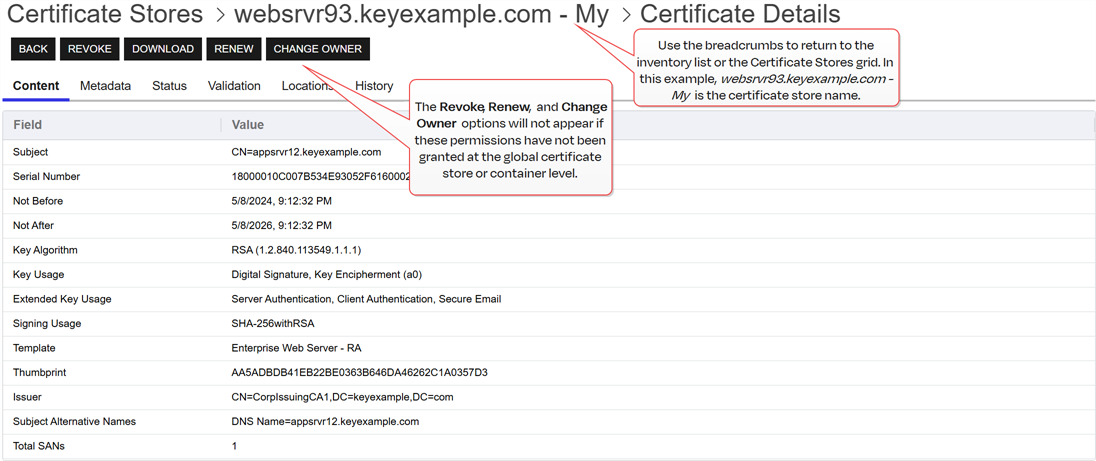The width and height of the screenshot is (1096, 461).
Task: Open the Locations tab
Action: [305, 86]
